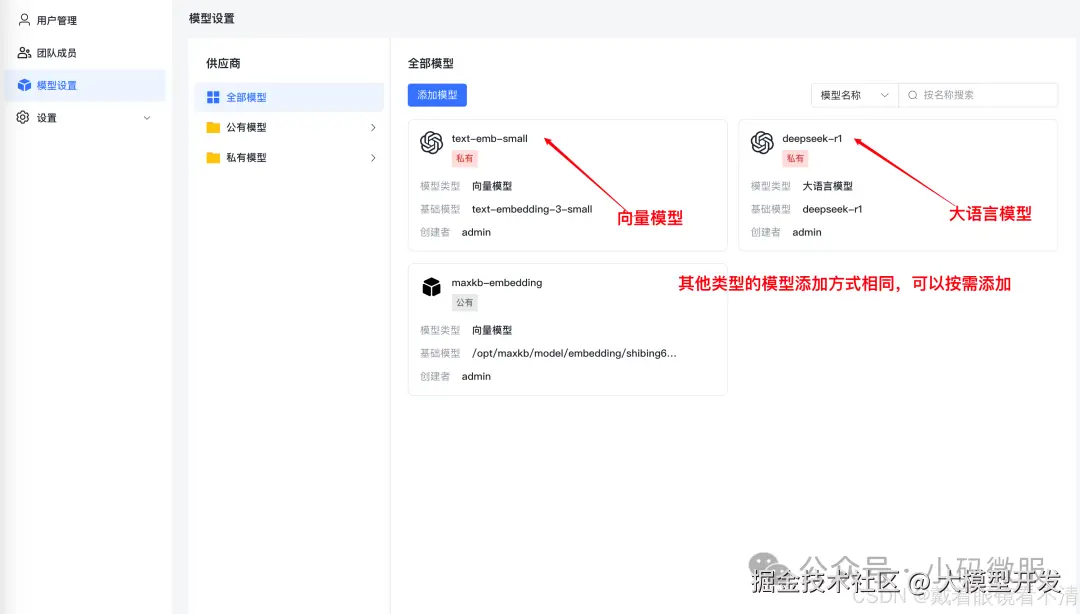Select the maxkb-embedding model cube icon
1080x614 pixels.
430,287
